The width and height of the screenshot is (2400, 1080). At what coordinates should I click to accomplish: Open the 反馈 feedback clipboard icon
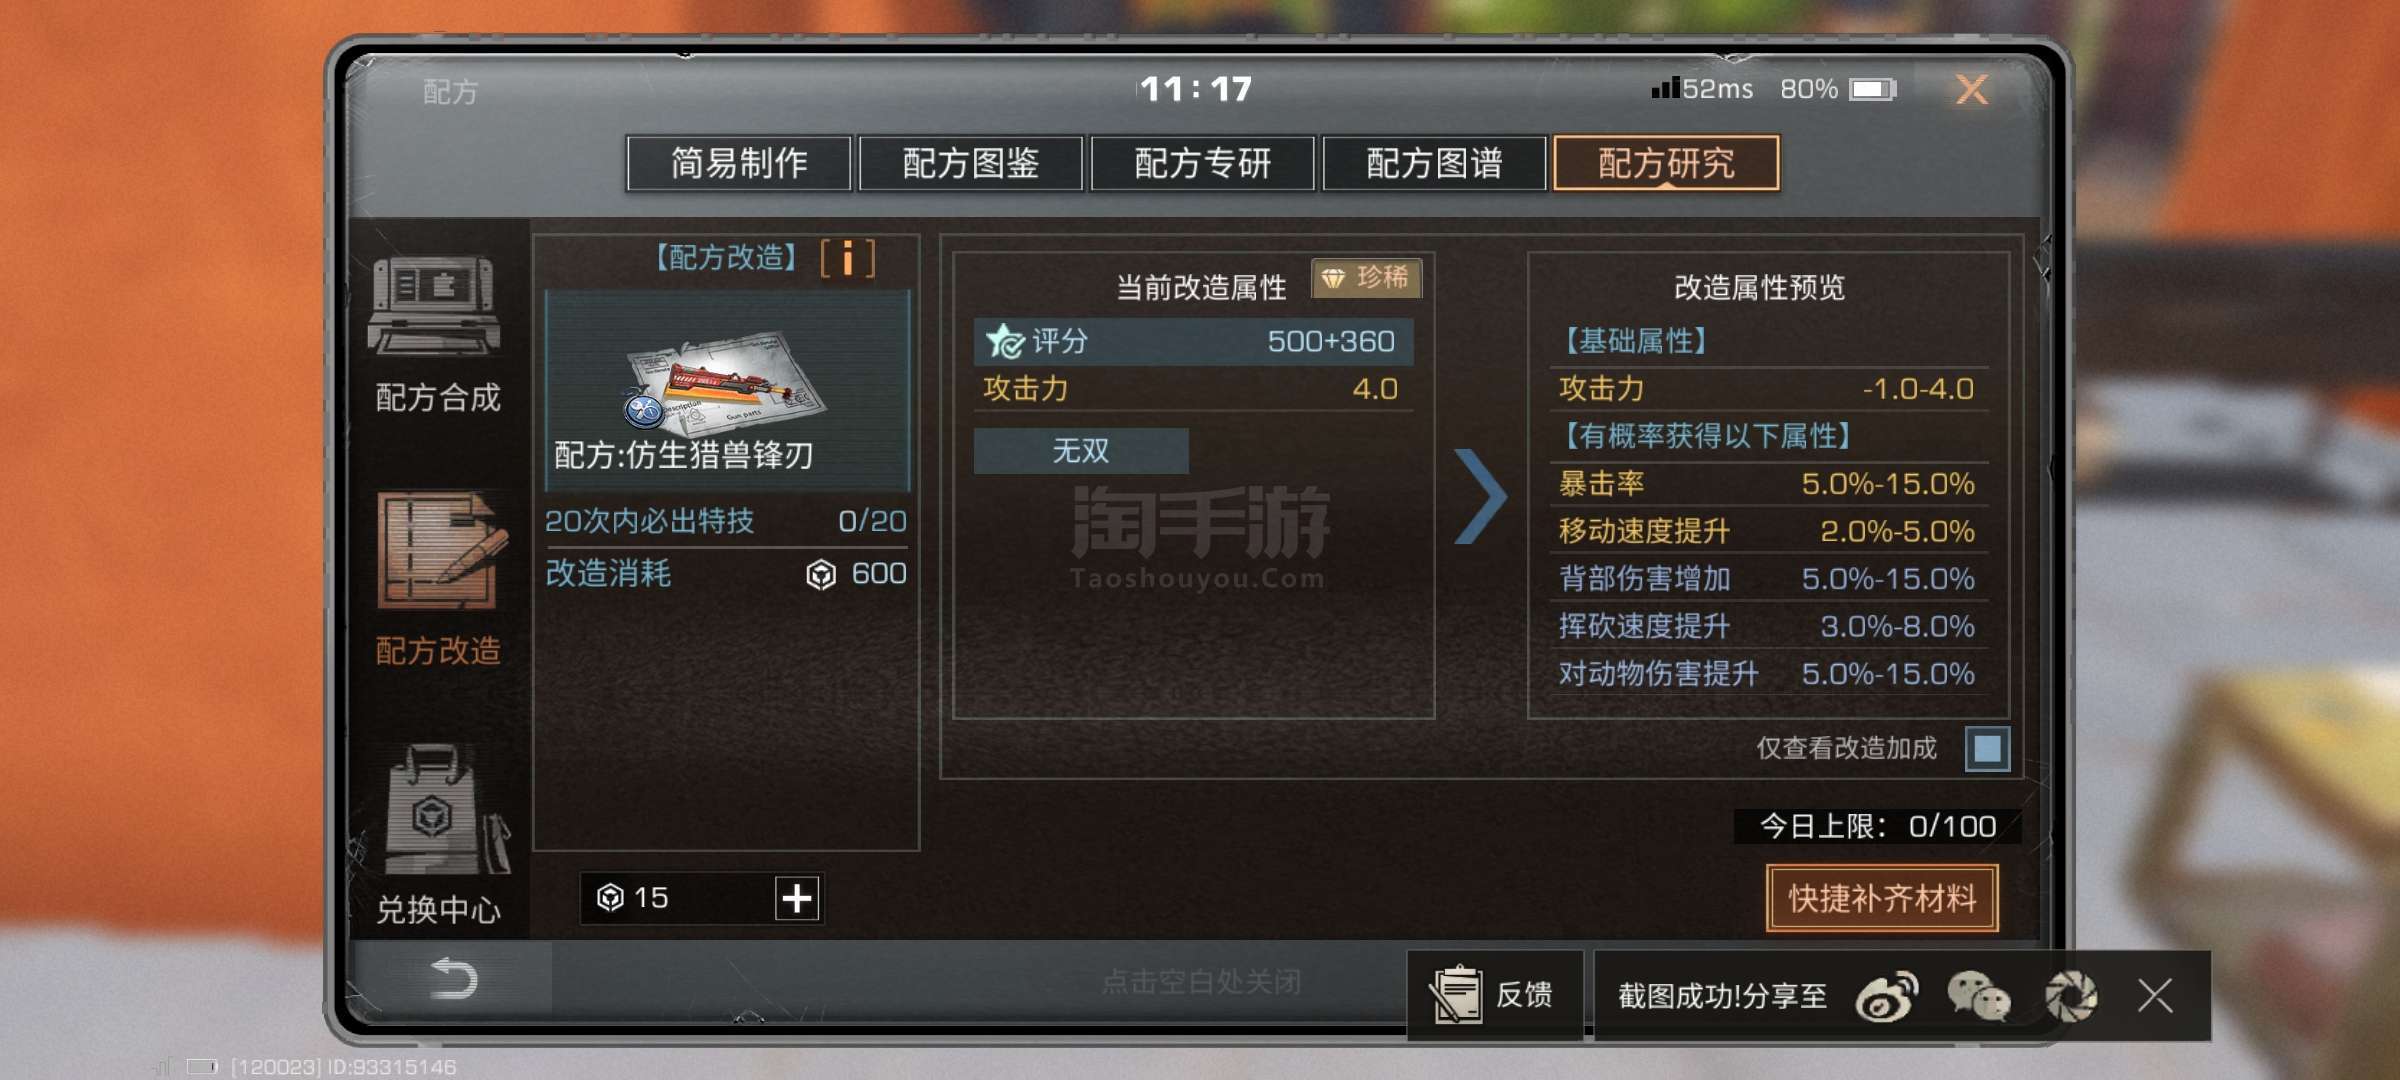pos(1457,994)
